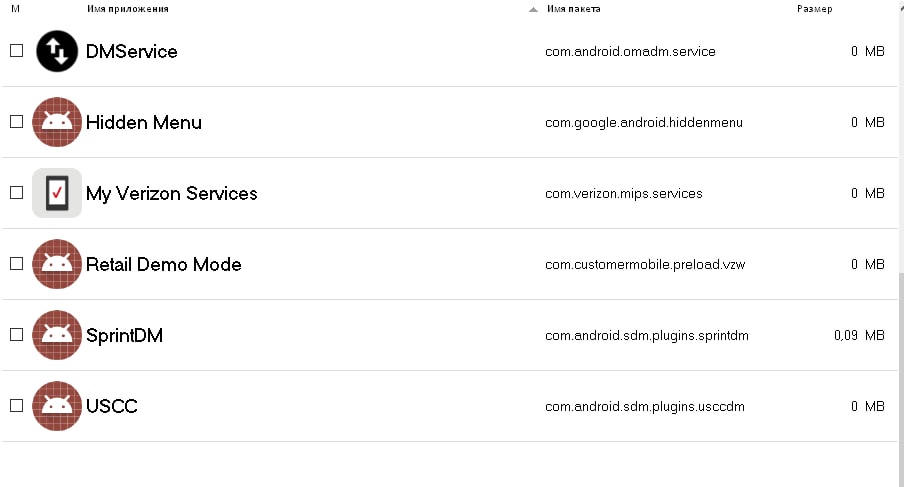The height and width of the screenshot is (487, 904).
Task: Tick the DMService checkbox
Action: coord(17,51)
